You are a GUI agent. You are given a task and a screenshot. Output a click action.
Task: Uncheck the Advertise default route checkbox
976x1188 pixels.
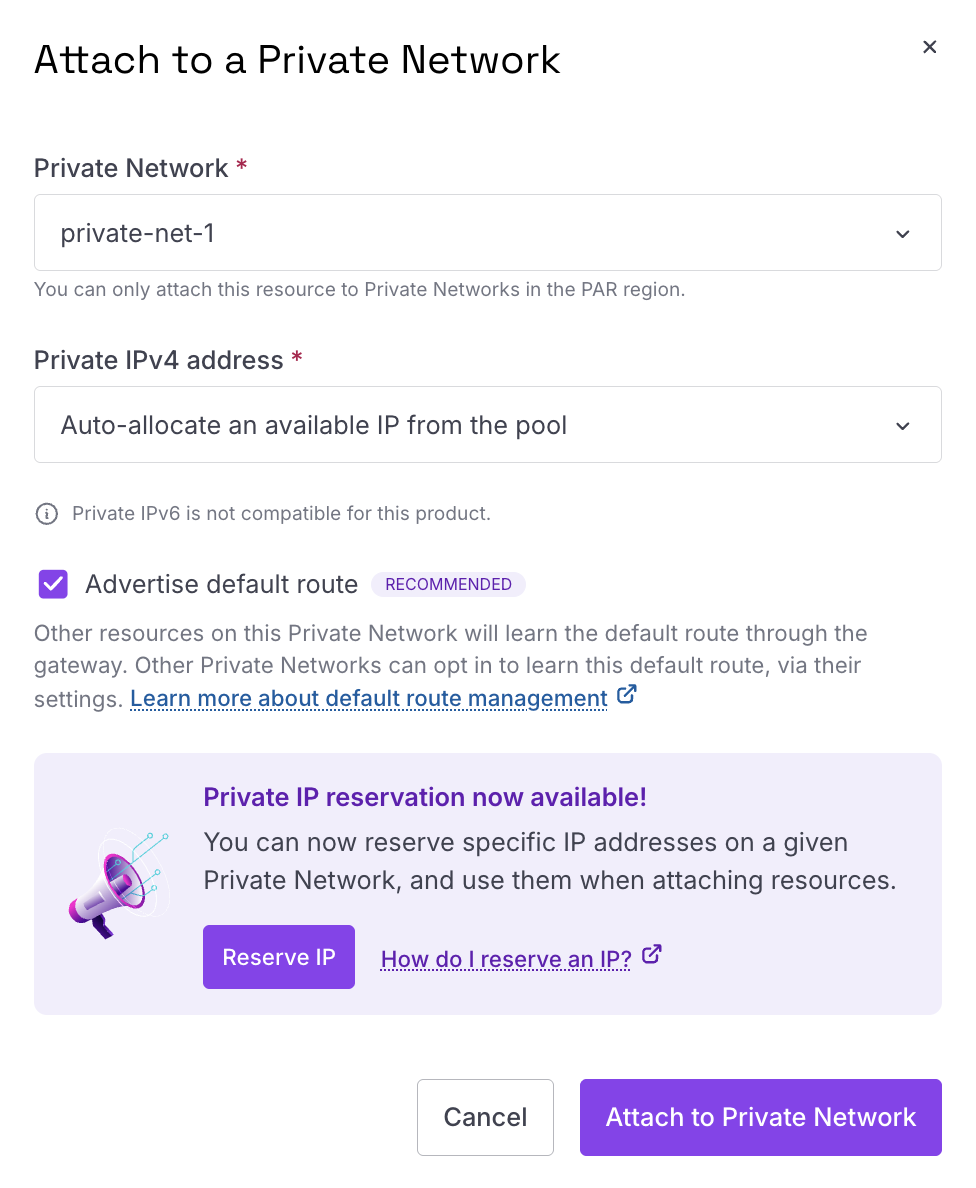53,584
